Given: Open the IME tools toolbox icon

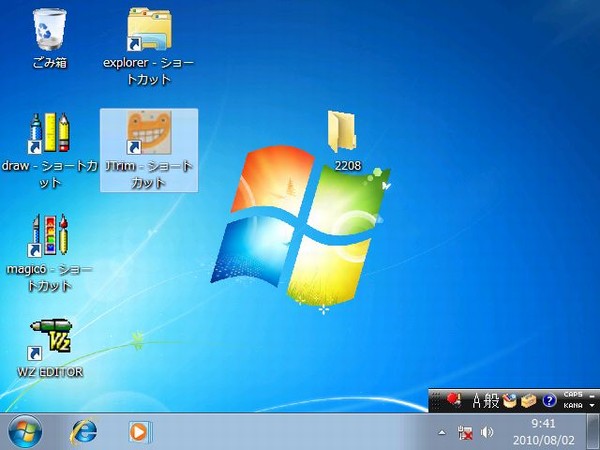Looking at the screenshot, I should click(x=529, y=401).
